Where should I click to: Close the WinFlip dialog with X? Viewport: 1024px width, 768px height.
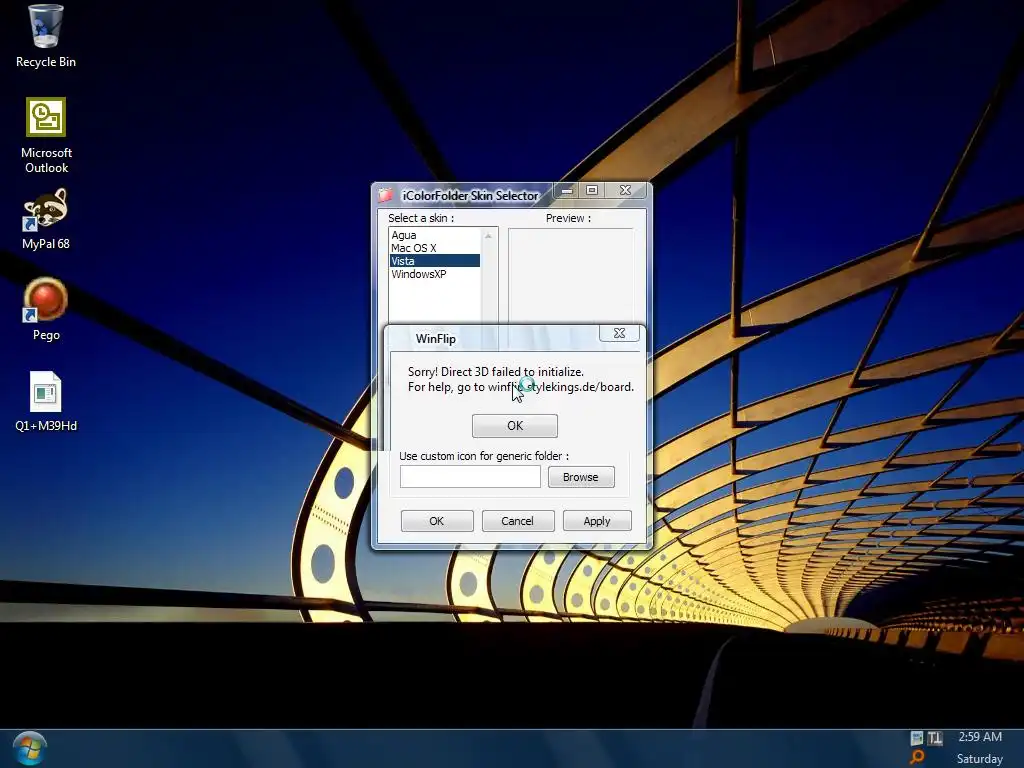(x=619, y=333)
